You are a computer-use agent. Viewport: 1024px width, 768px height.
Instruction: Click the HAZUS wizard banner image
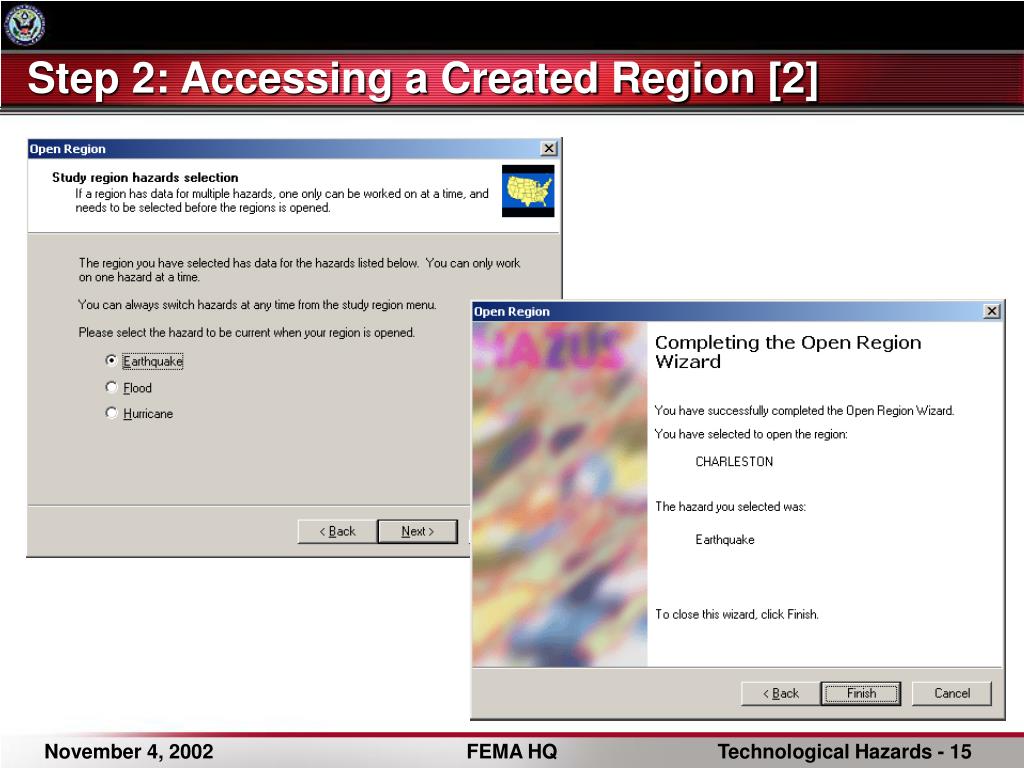560,494
